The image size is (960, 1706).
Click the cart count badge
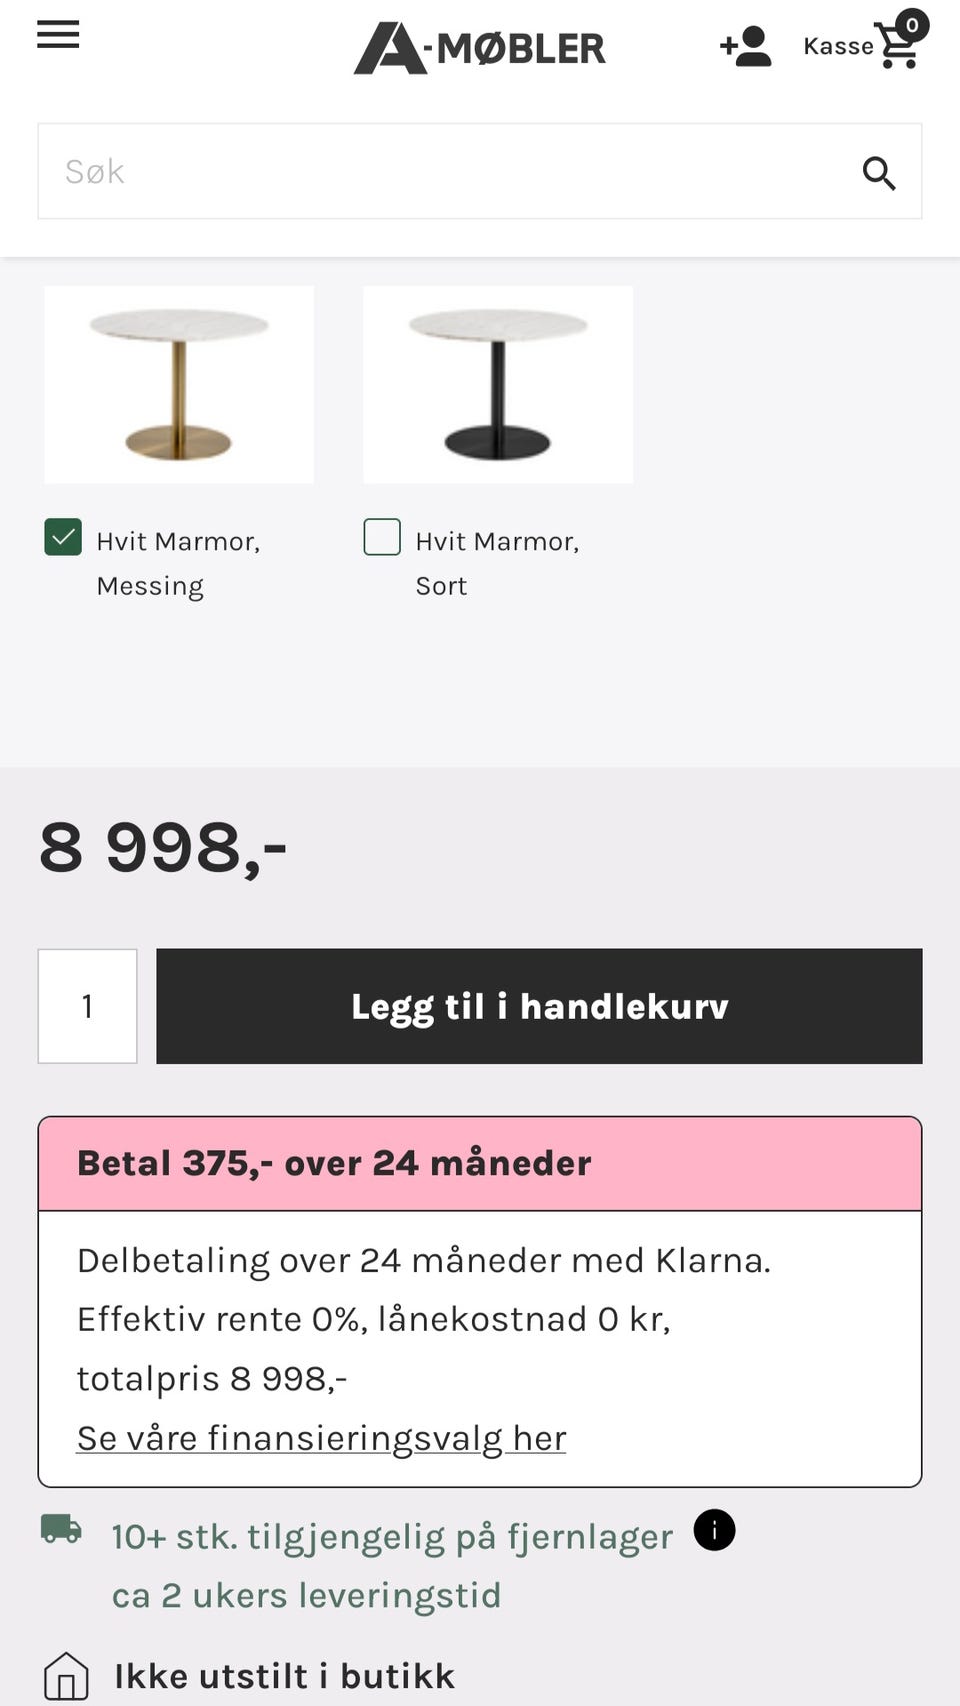(911, 25)
